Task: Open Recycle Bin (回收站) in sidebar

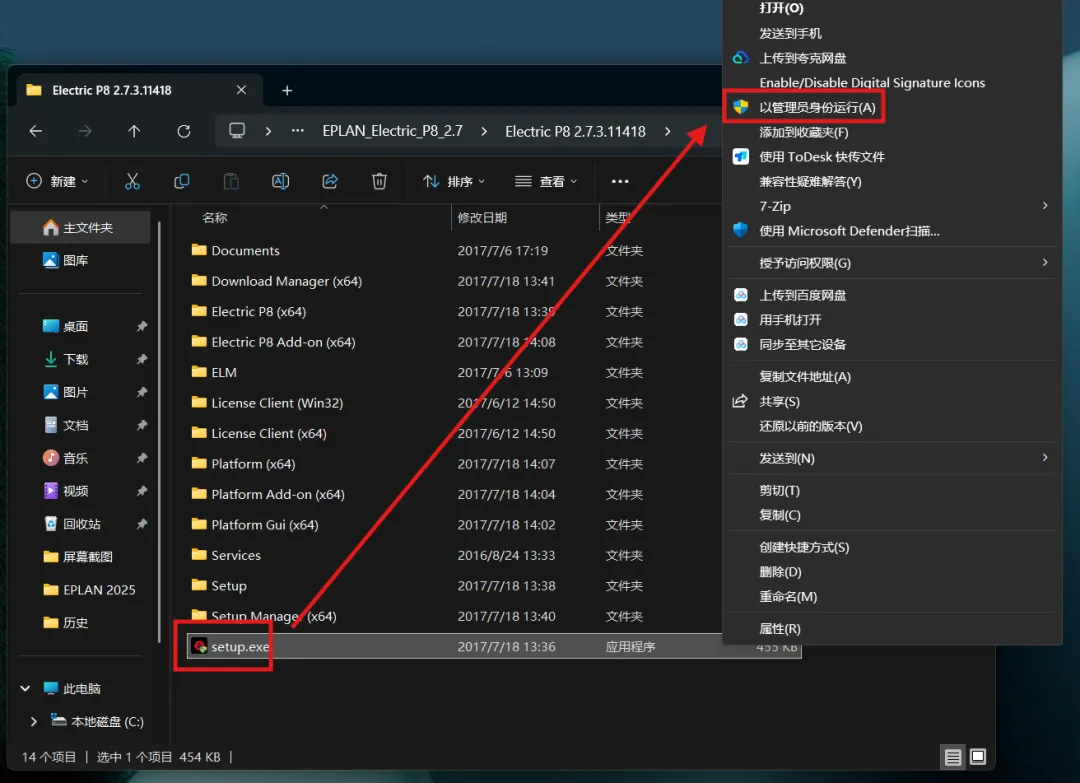Action: click(81, 524)
